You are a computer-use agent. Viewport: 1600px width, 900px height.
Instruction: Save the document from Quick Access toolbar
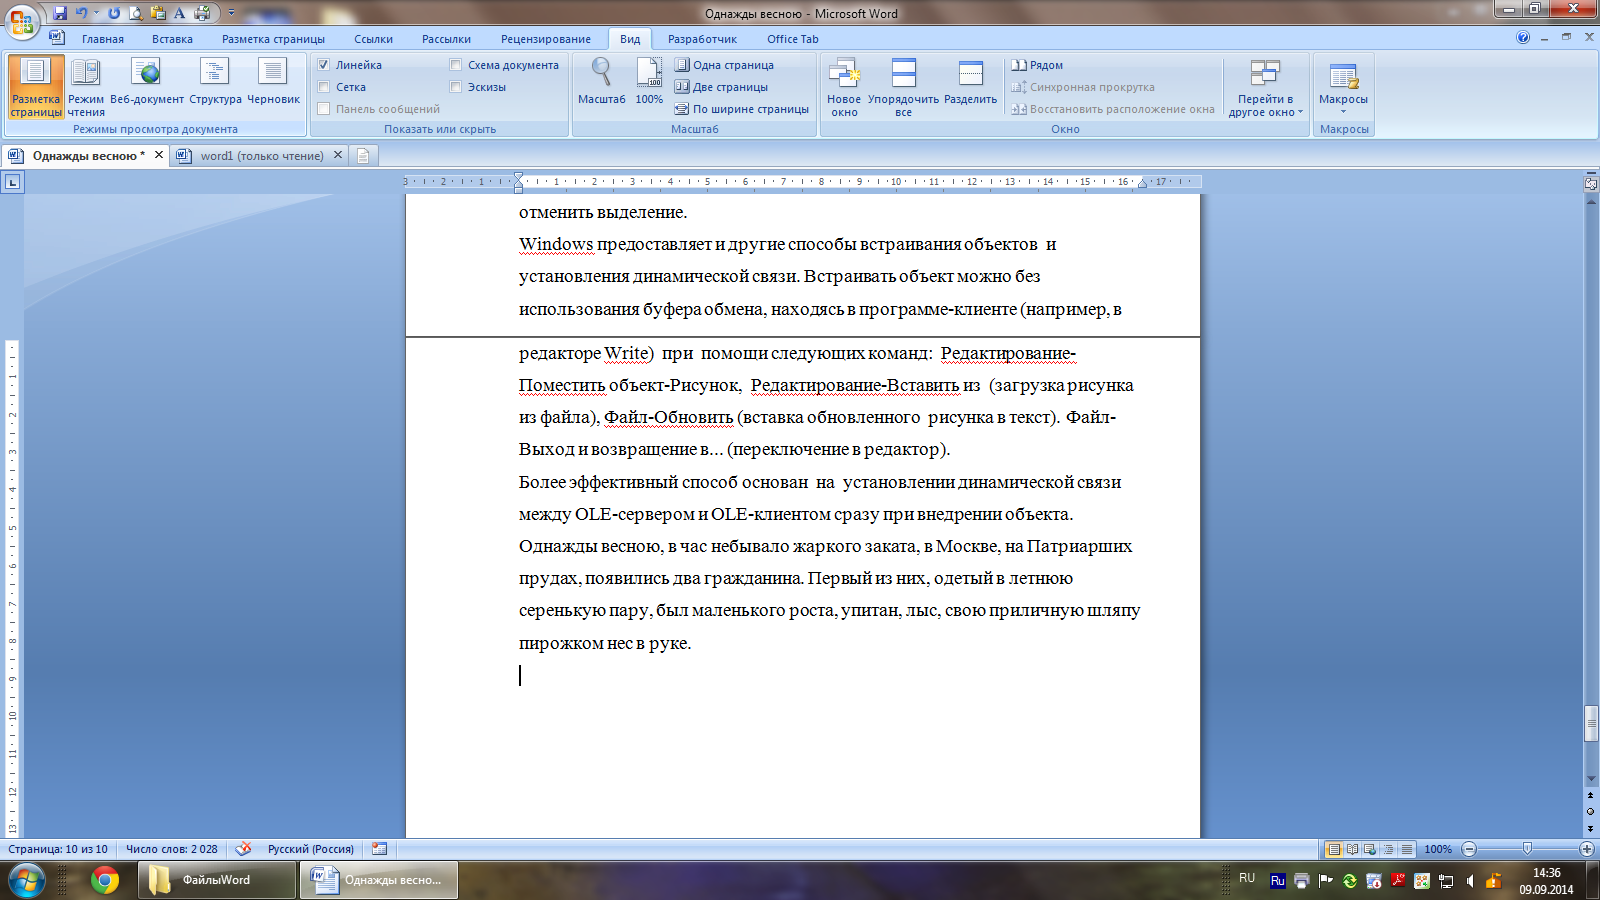point(61,13)
